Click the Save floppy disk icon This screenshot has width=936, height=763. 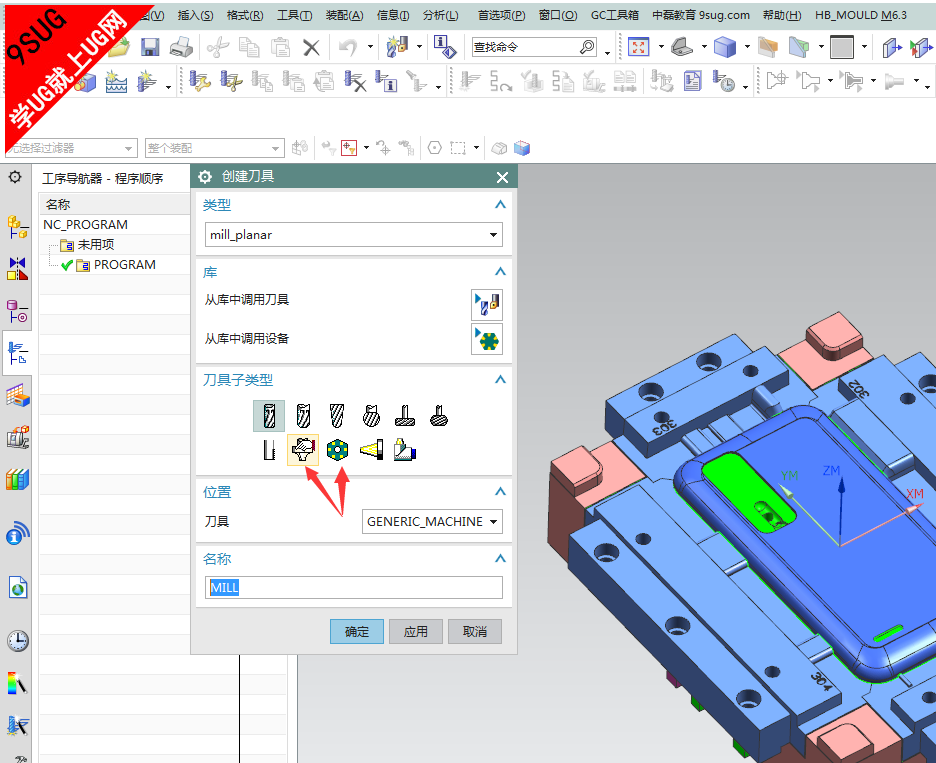(150, 47)
